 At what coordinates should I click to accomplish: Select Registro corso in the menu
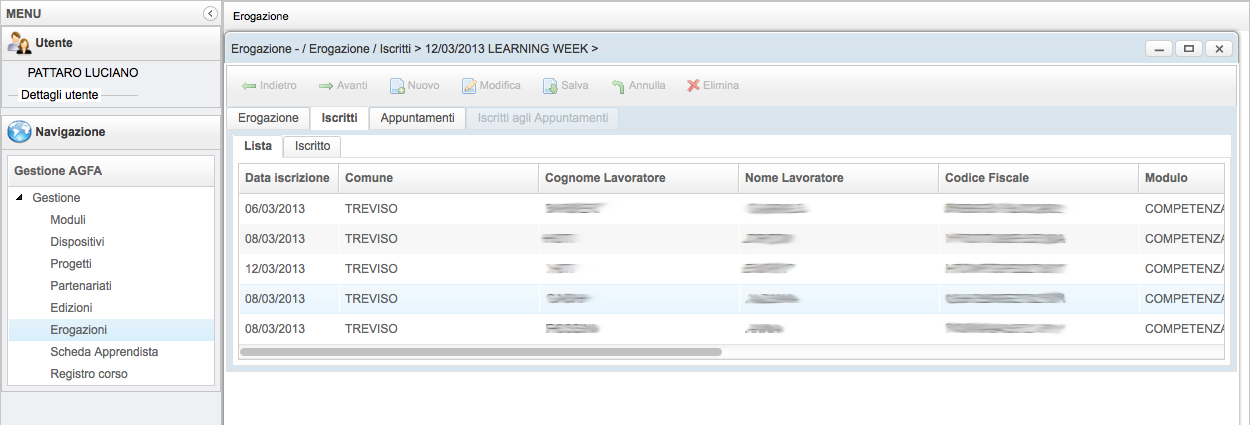(x=89, y=374)
